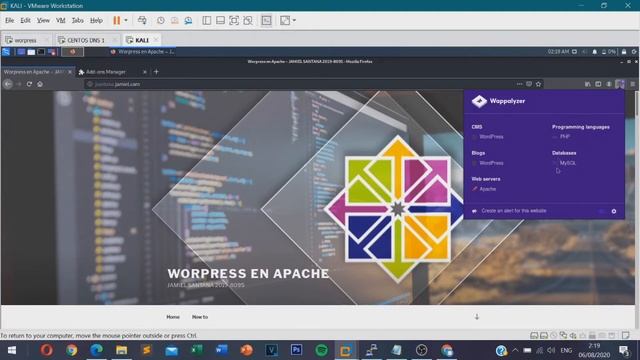Screen dimensions: 640x360
Task: Open the How to link in the site navigation
Action: (x=200, y=317)
